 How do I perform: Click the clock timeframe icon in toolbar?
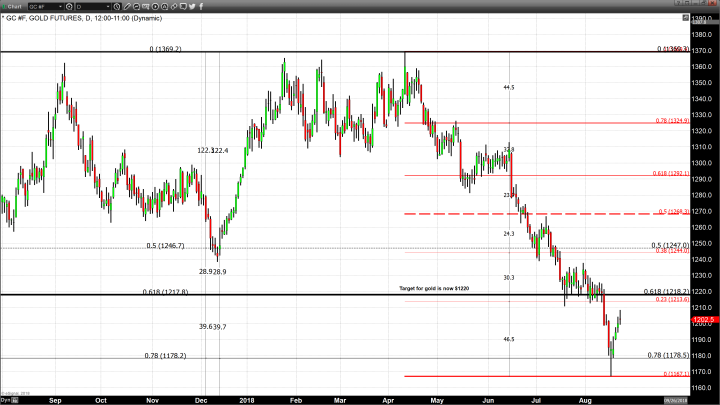[117, 7]
